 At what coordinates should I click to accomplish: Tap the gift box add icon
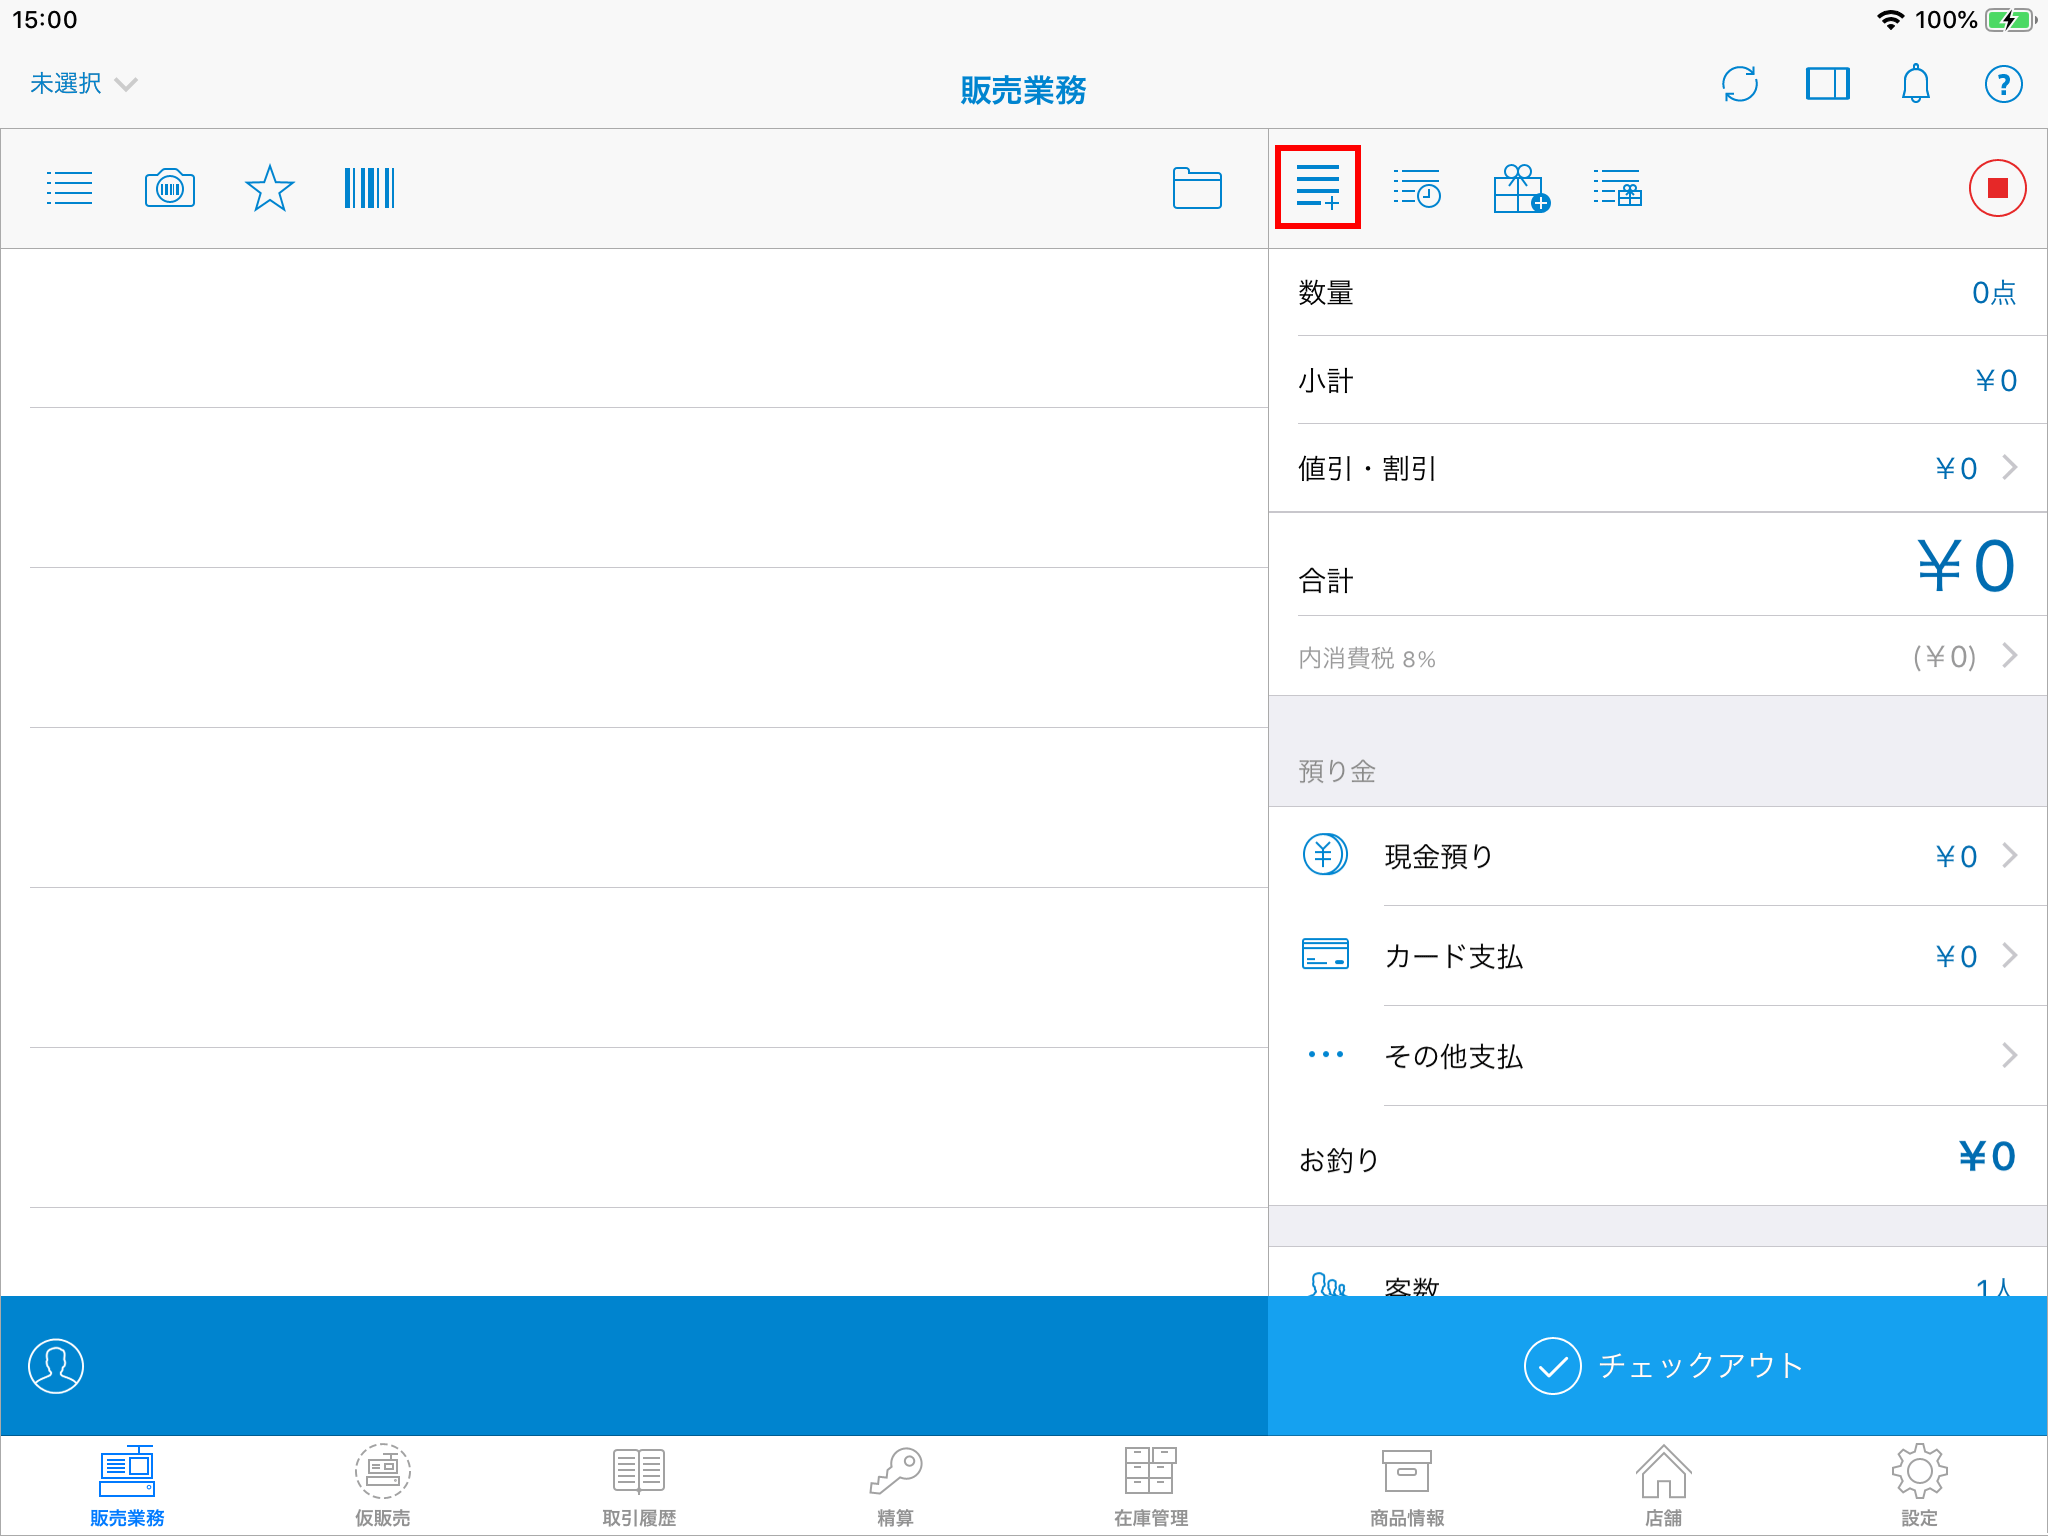(1519, 188)
